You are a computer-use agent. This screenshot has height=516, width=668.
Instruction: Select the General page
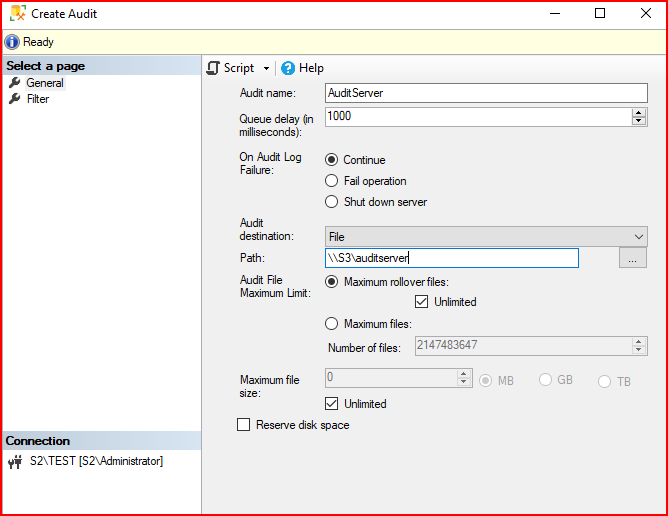(x=45, y=83)
